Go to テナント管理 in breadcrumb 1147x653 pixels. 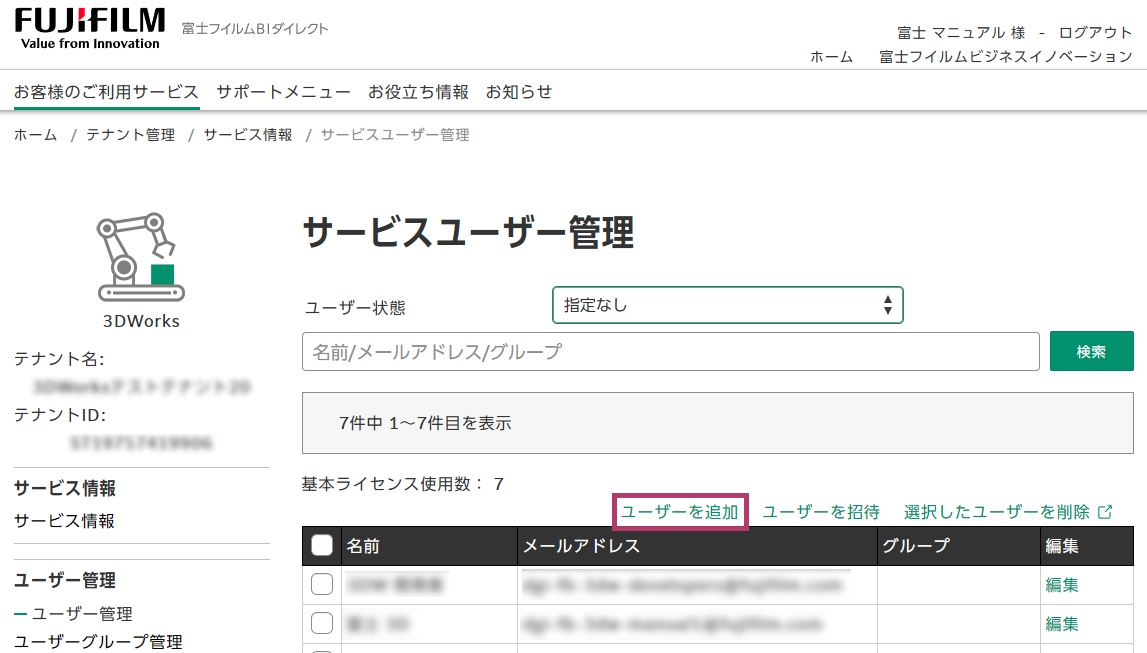130,135
